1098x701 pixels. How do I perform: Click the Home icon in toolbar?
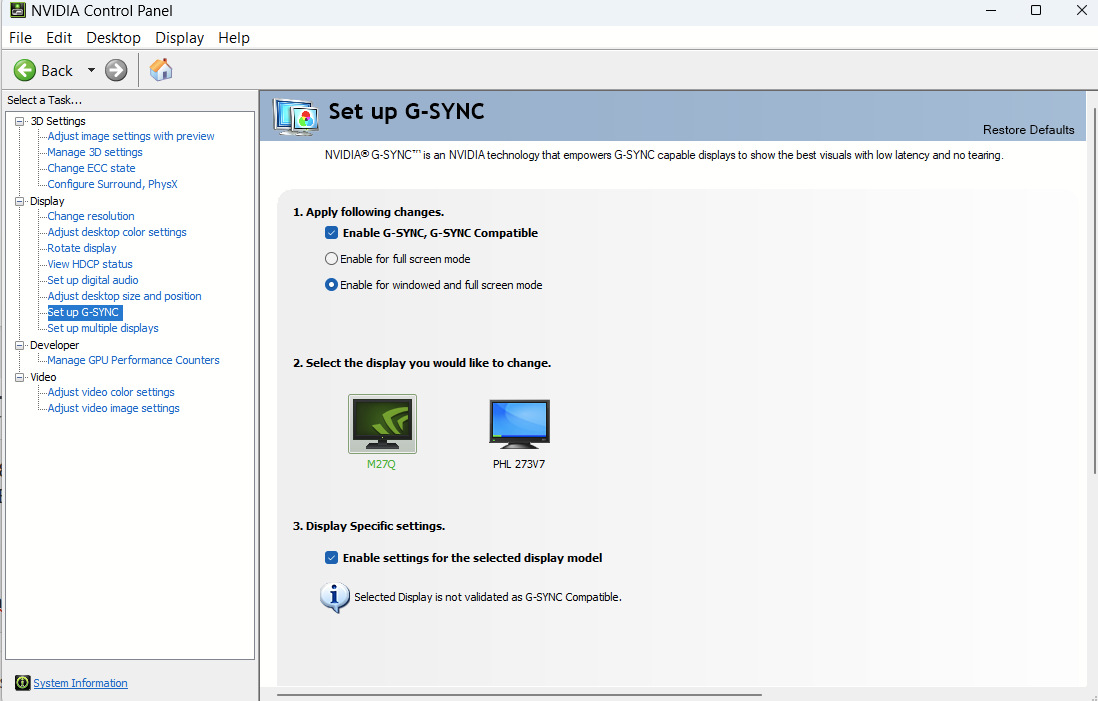coord(161,70)
